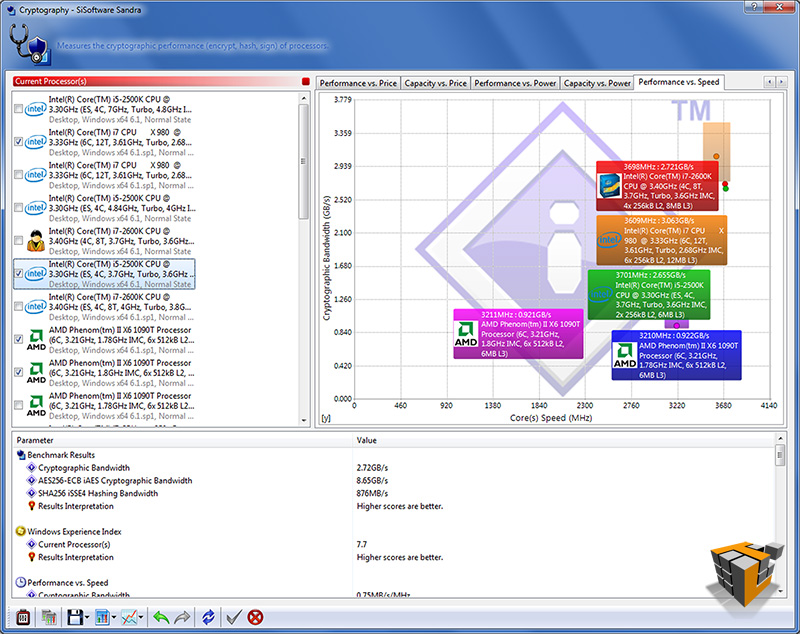This screenshot has height=634, width=800.
Task: Click the red i7-2600K label in the chart
Action: [657, 186]
